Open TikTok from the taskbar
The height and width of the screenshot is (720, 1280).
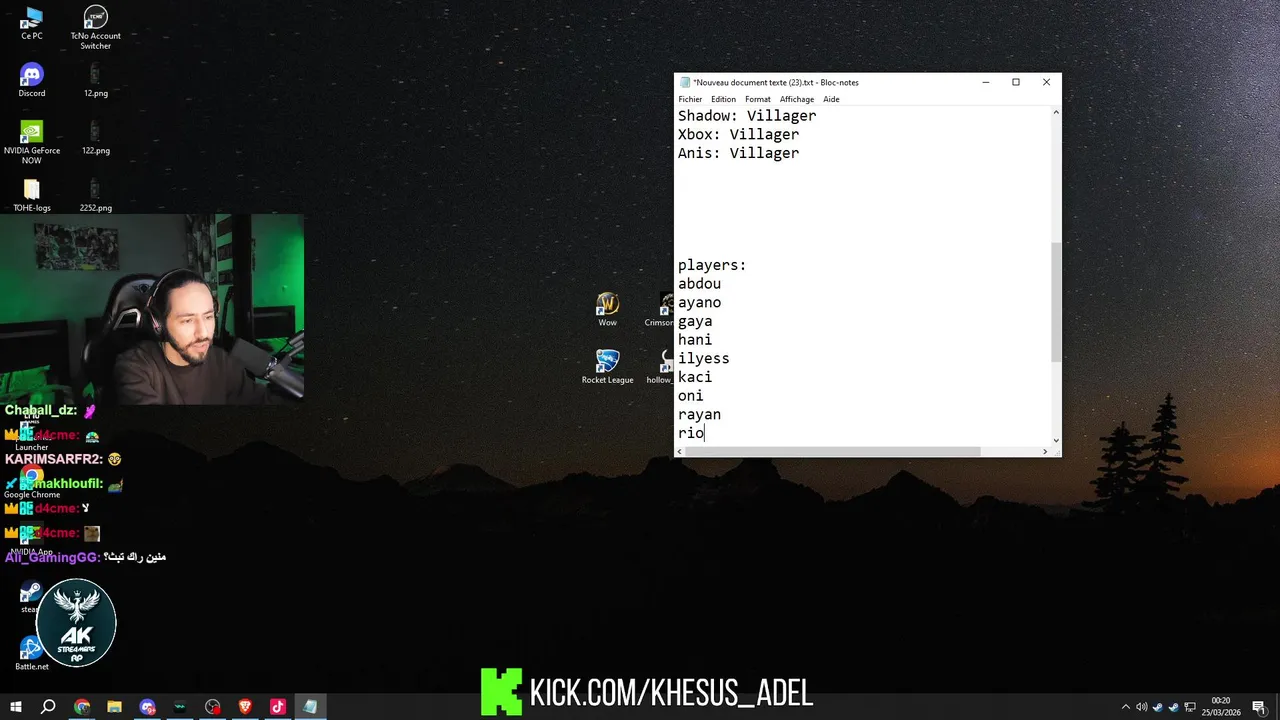pos(277,706)
